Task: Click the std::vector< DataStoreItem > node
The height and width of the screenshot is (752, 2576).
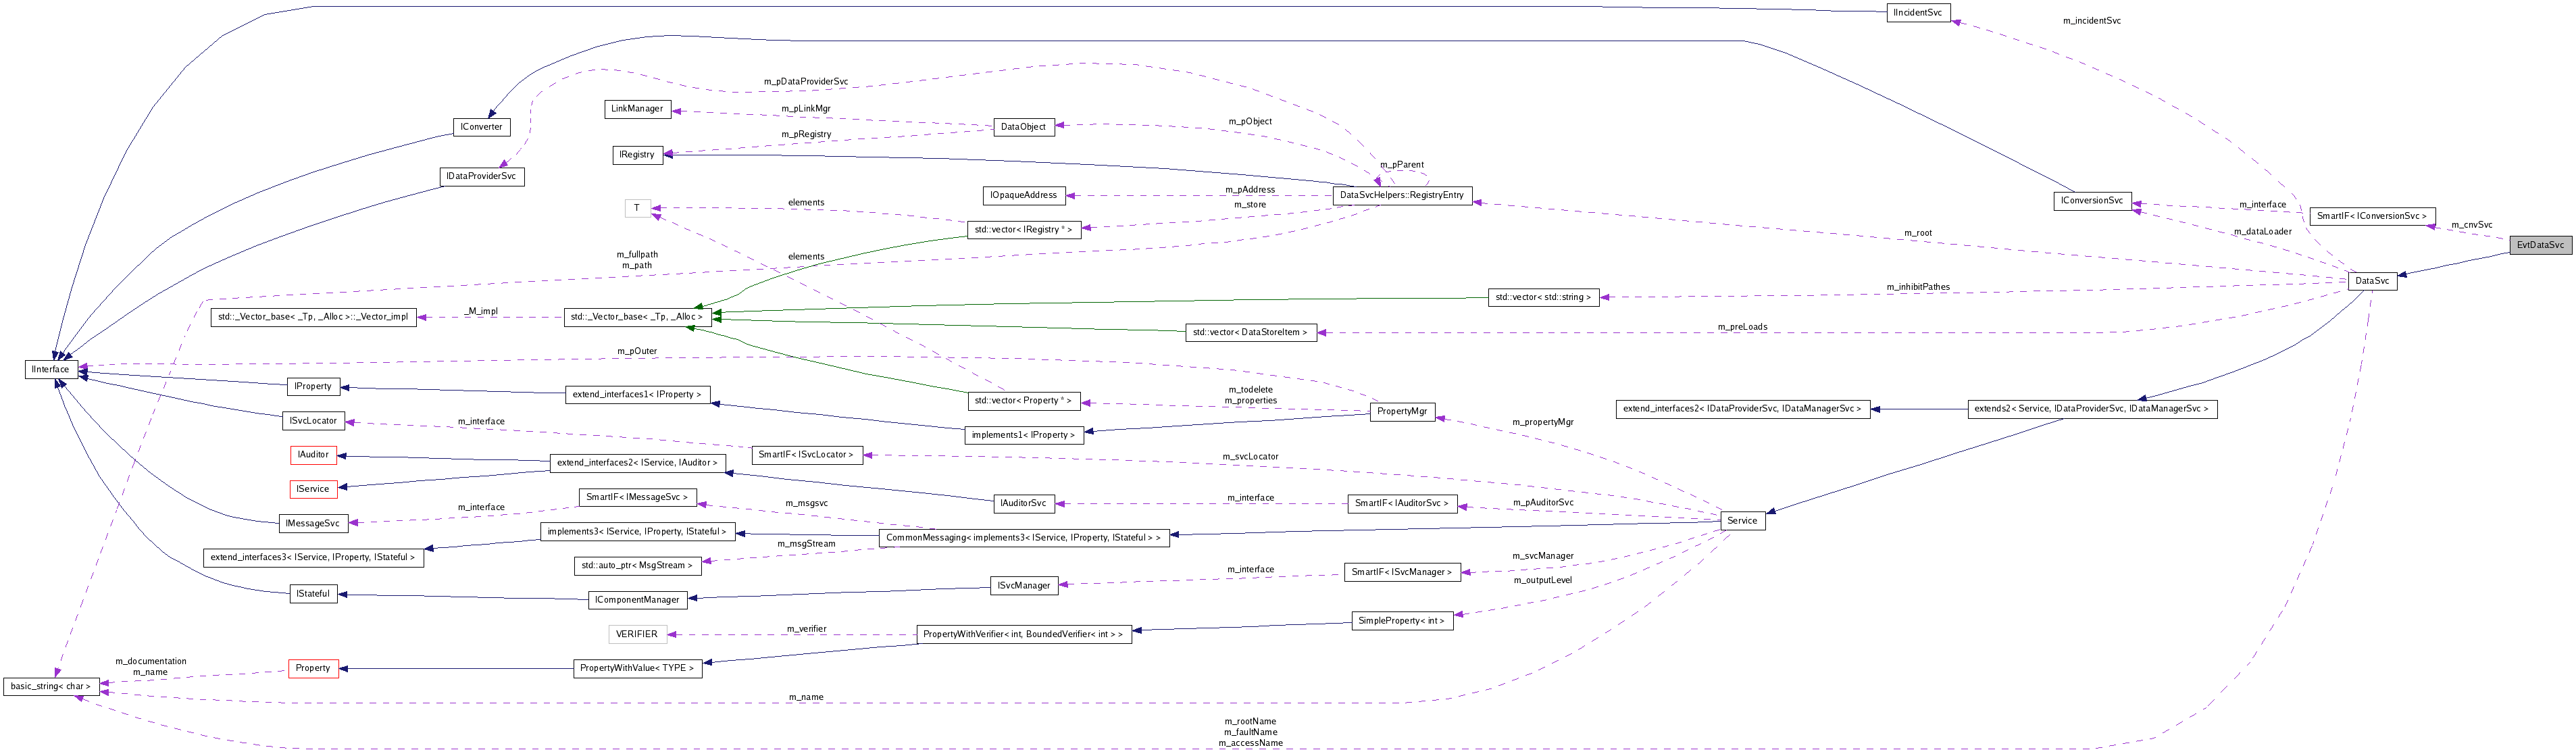Action: coord(1252,333)
